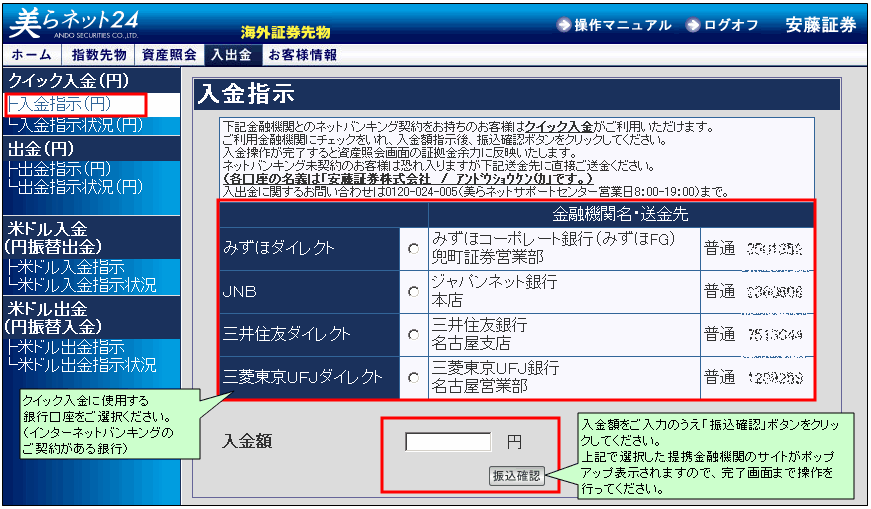Viewport: 871px width, 509px height.
Task: Open 米ドル入金指示 in sidebar
Action: 66,267
